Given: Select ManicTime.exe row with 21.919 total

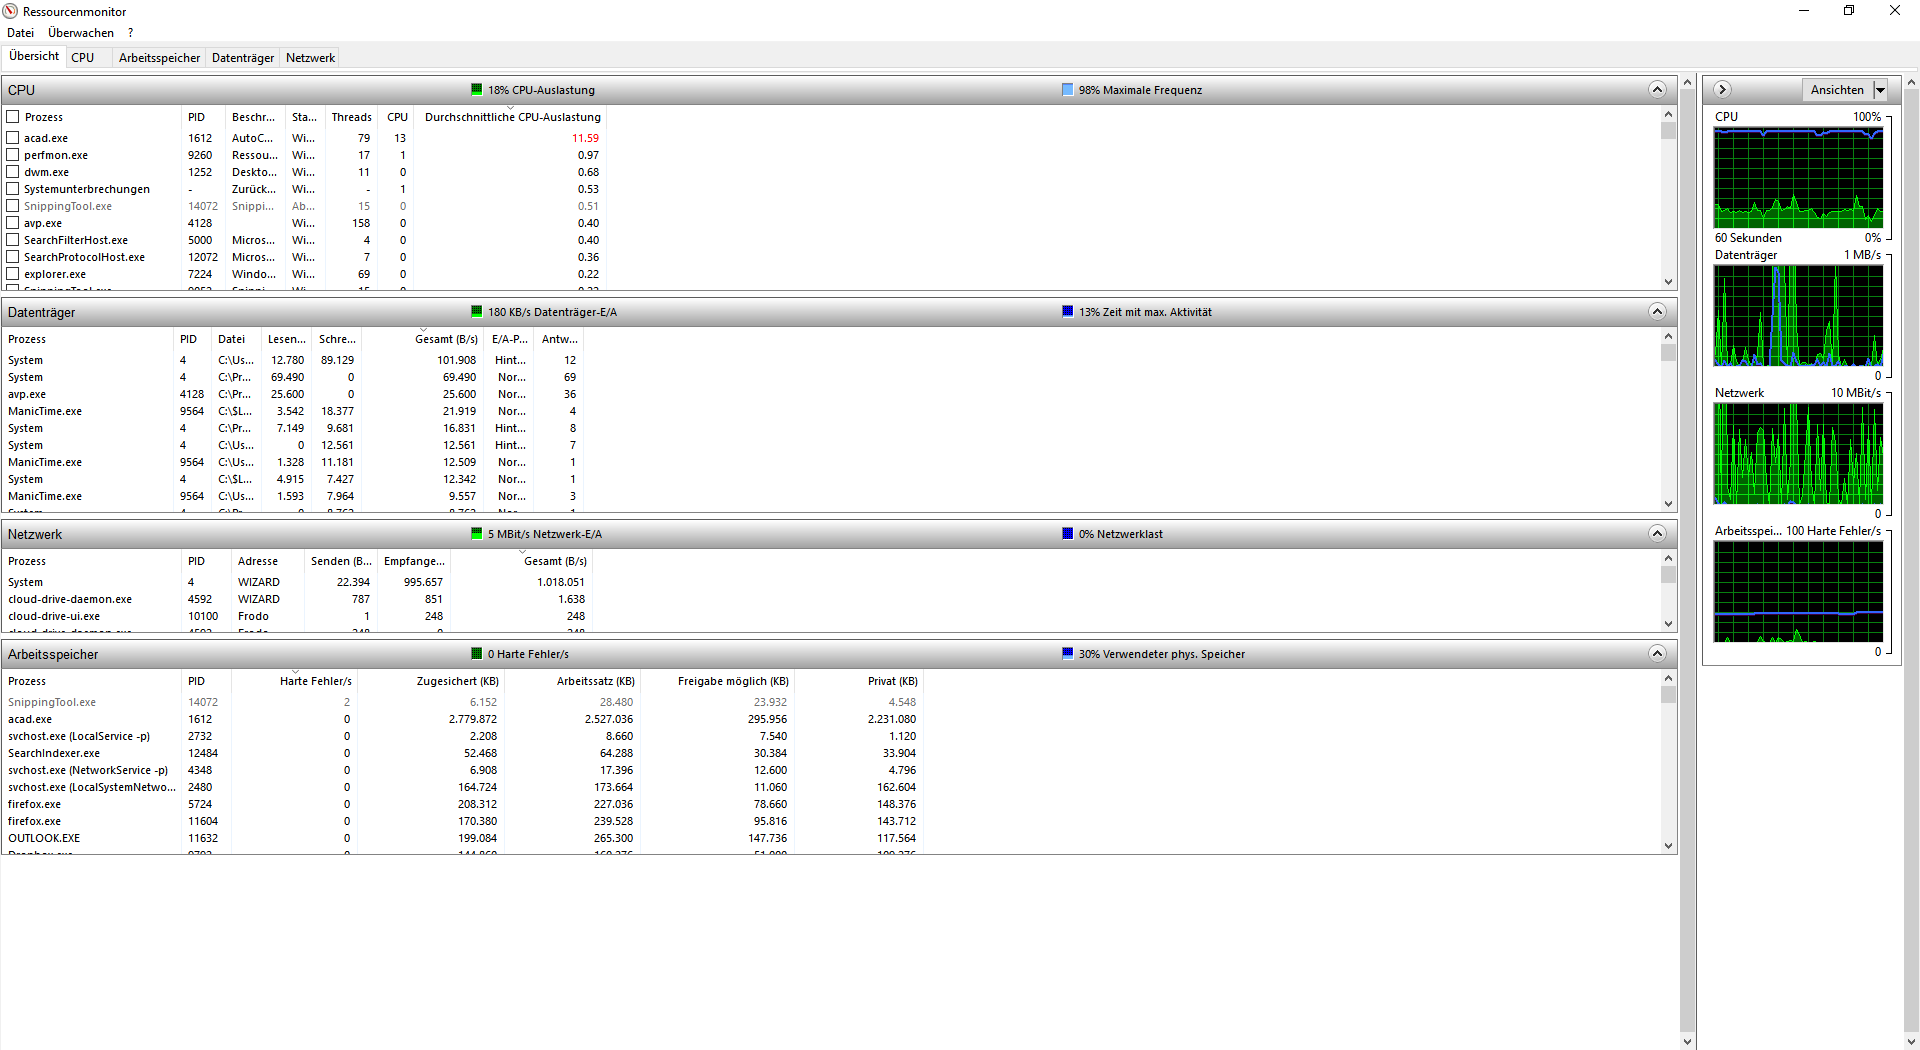Looking at the screenshot, I should [293, 411].
